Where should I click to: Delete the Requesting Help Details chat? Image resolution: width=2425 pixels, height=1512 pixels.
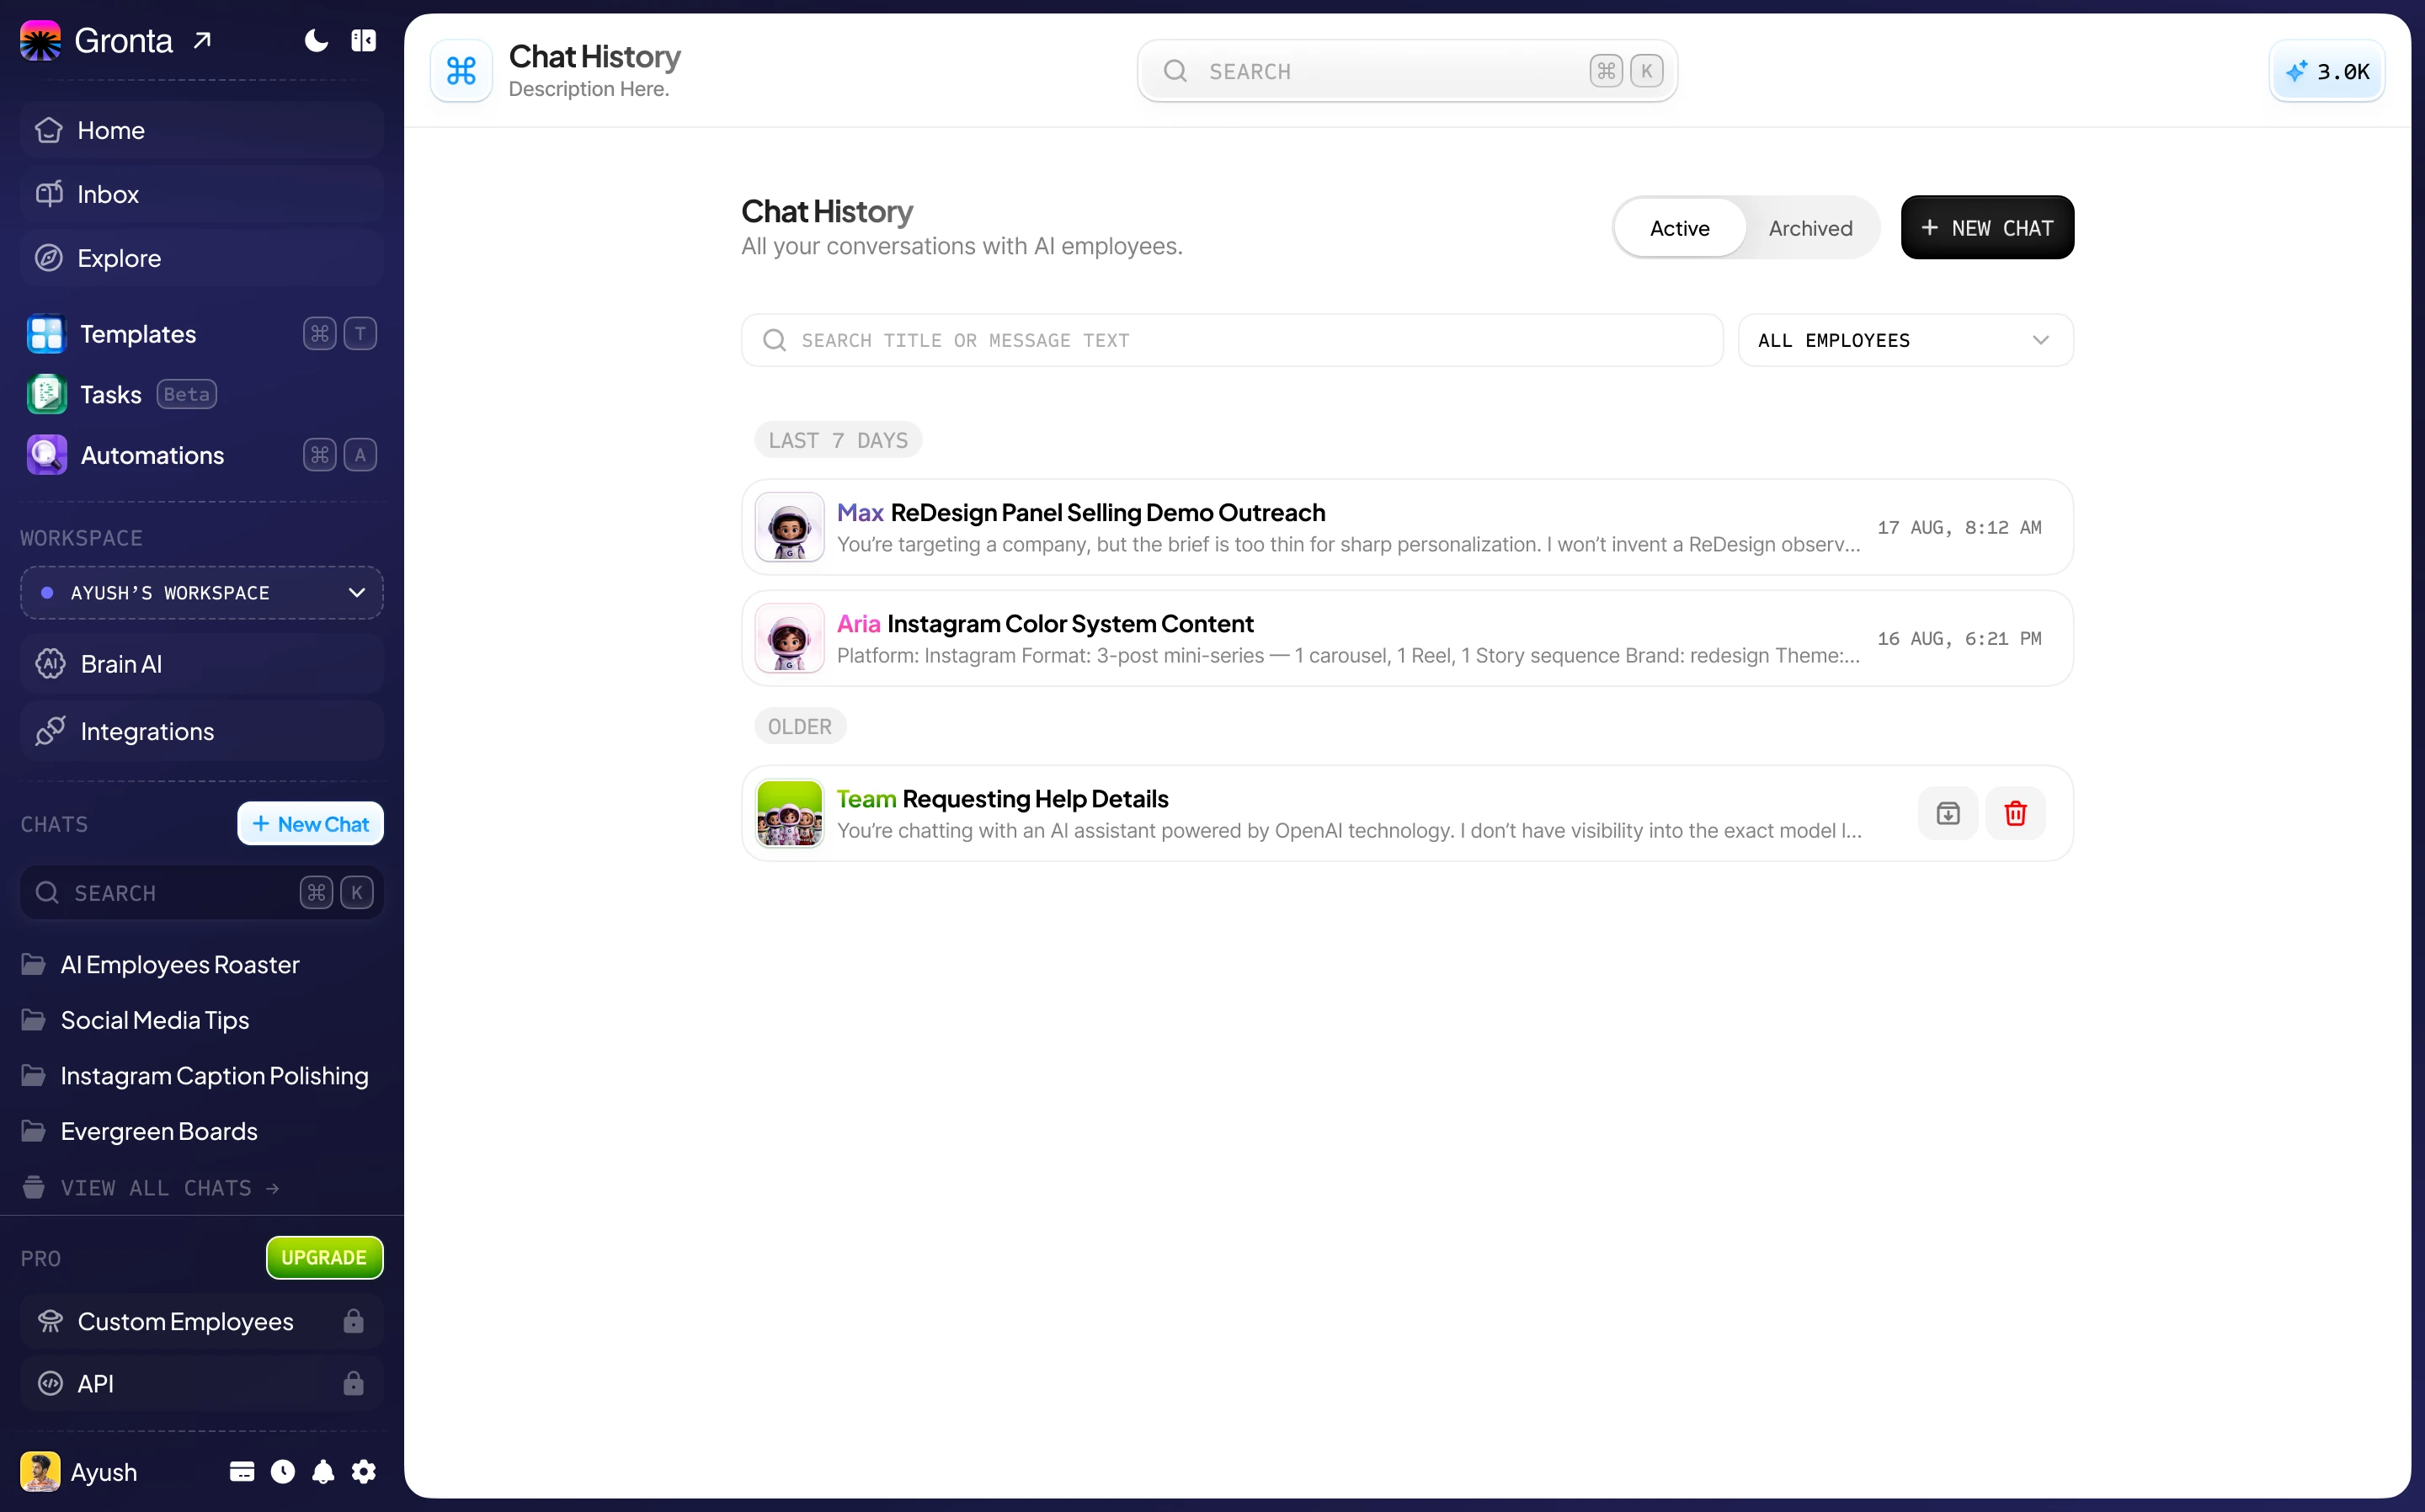pyautogui.click(x=2015, y=813)
